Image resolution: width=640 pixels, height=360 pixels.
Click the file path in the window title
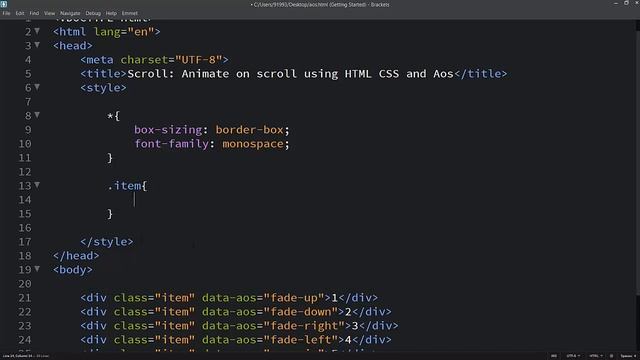tap(310, 4)
